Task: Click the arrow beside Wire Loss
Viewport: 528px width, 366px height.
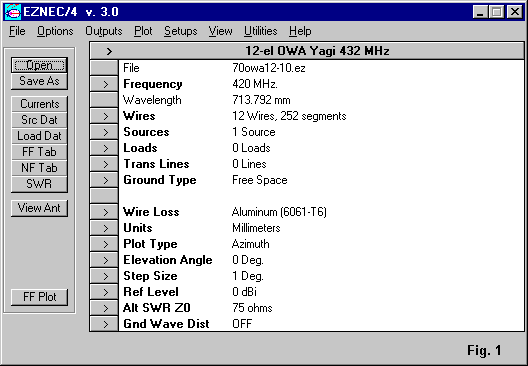Action: coord(104,212)
